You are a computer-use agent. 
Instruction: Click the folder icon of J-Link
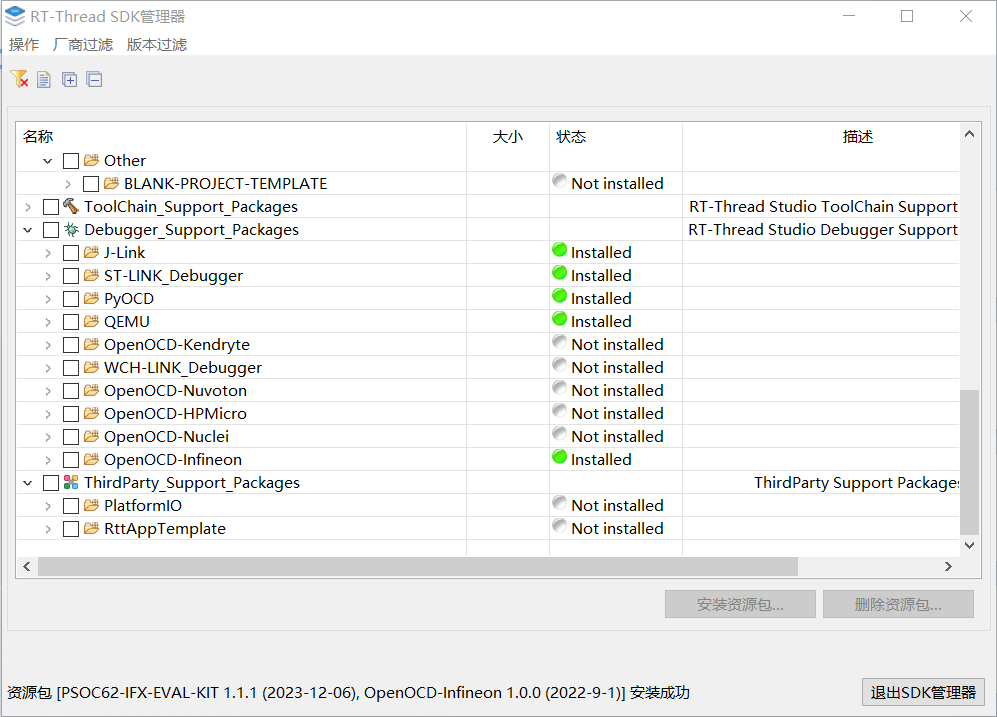92,252
